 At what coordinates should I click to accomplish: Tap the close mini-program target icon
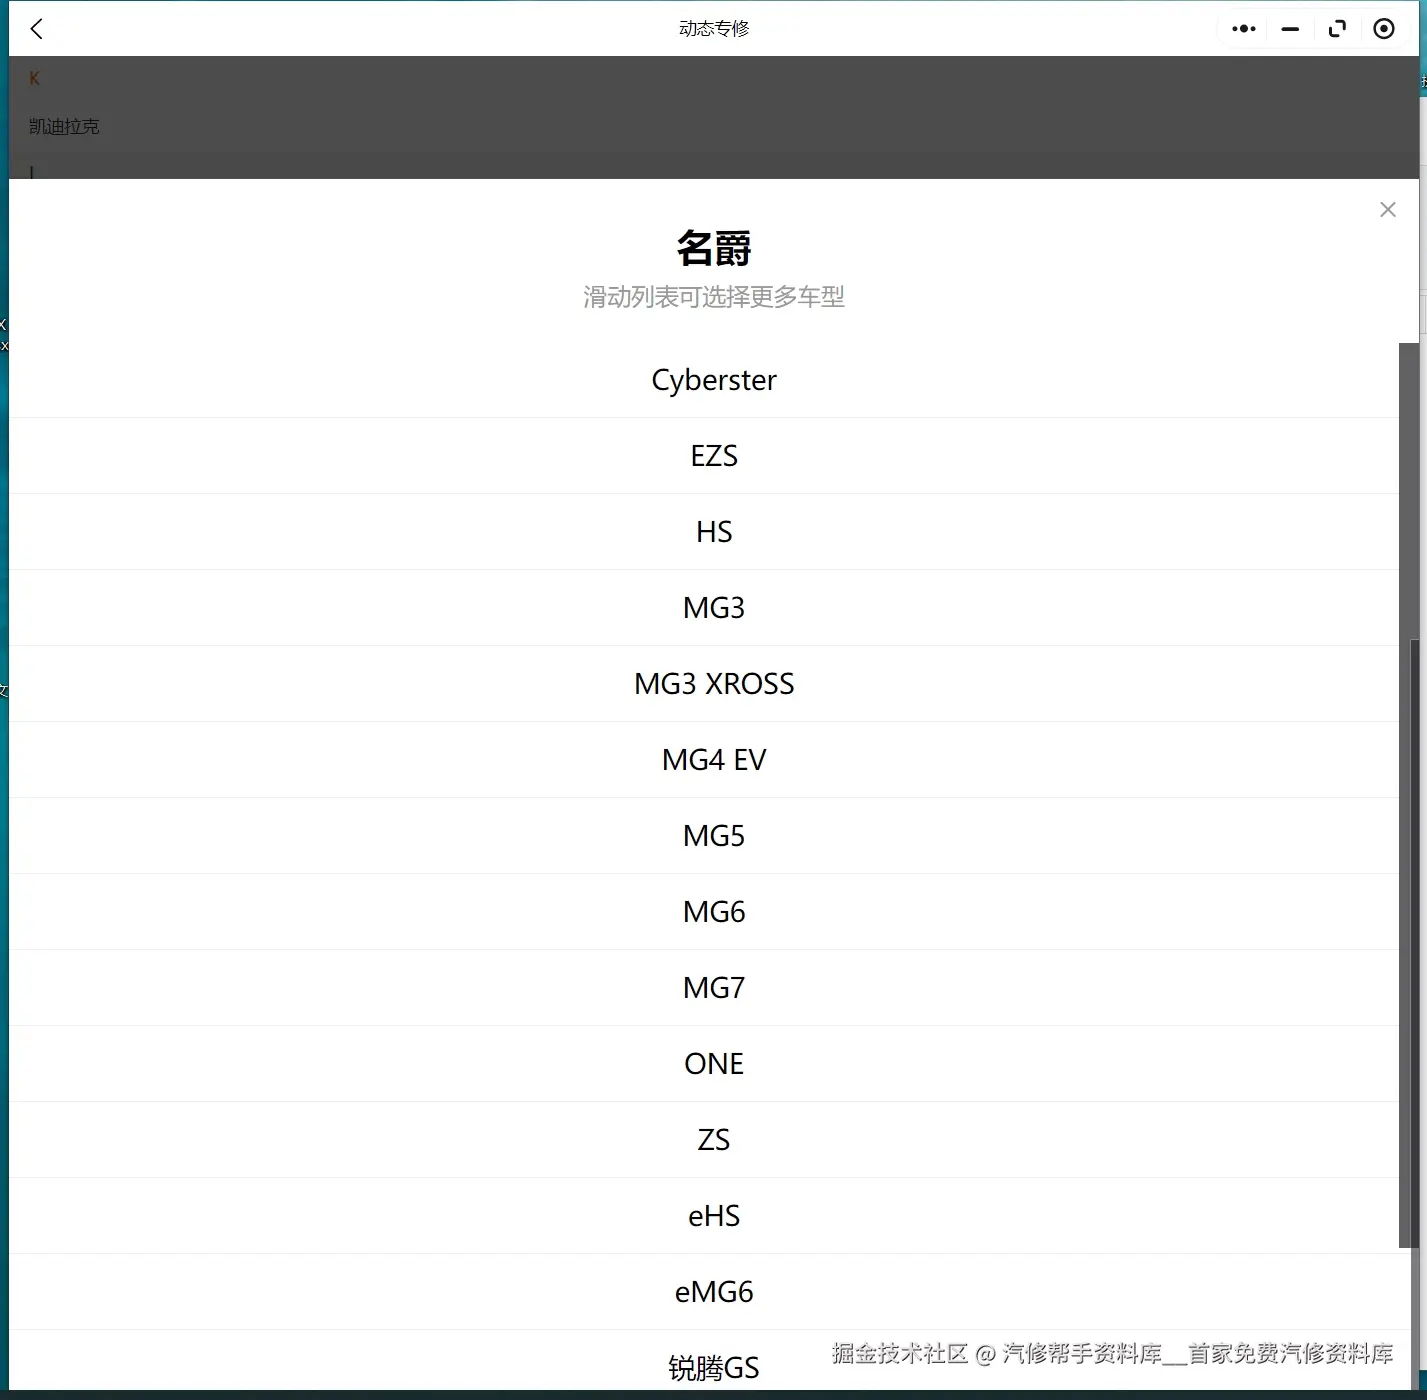[x=1384, y=28]
